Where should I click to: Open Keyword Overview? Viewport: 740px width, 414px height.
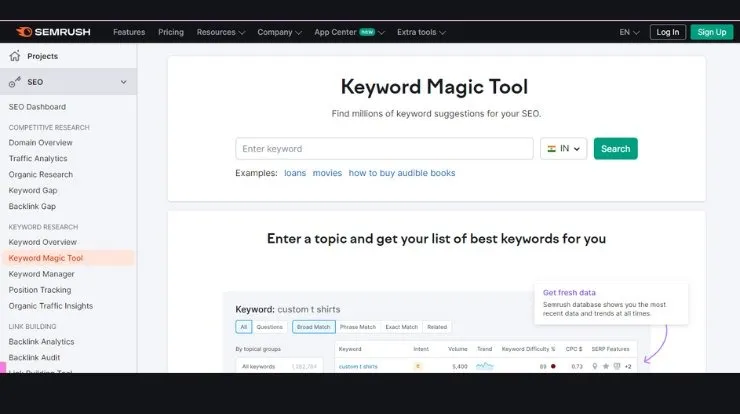pyautogui.click(x=42, y=242)
